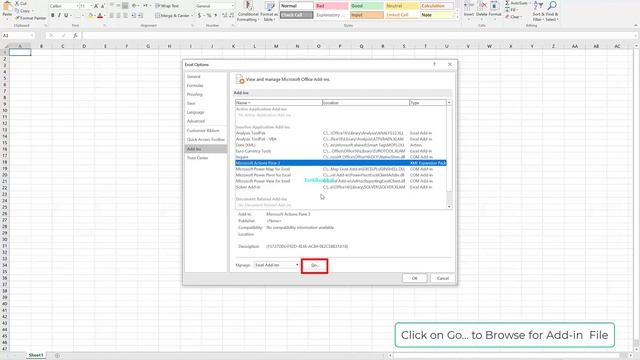
Task: Toggle Wrap Text
Action: click(x=167, y=6)
